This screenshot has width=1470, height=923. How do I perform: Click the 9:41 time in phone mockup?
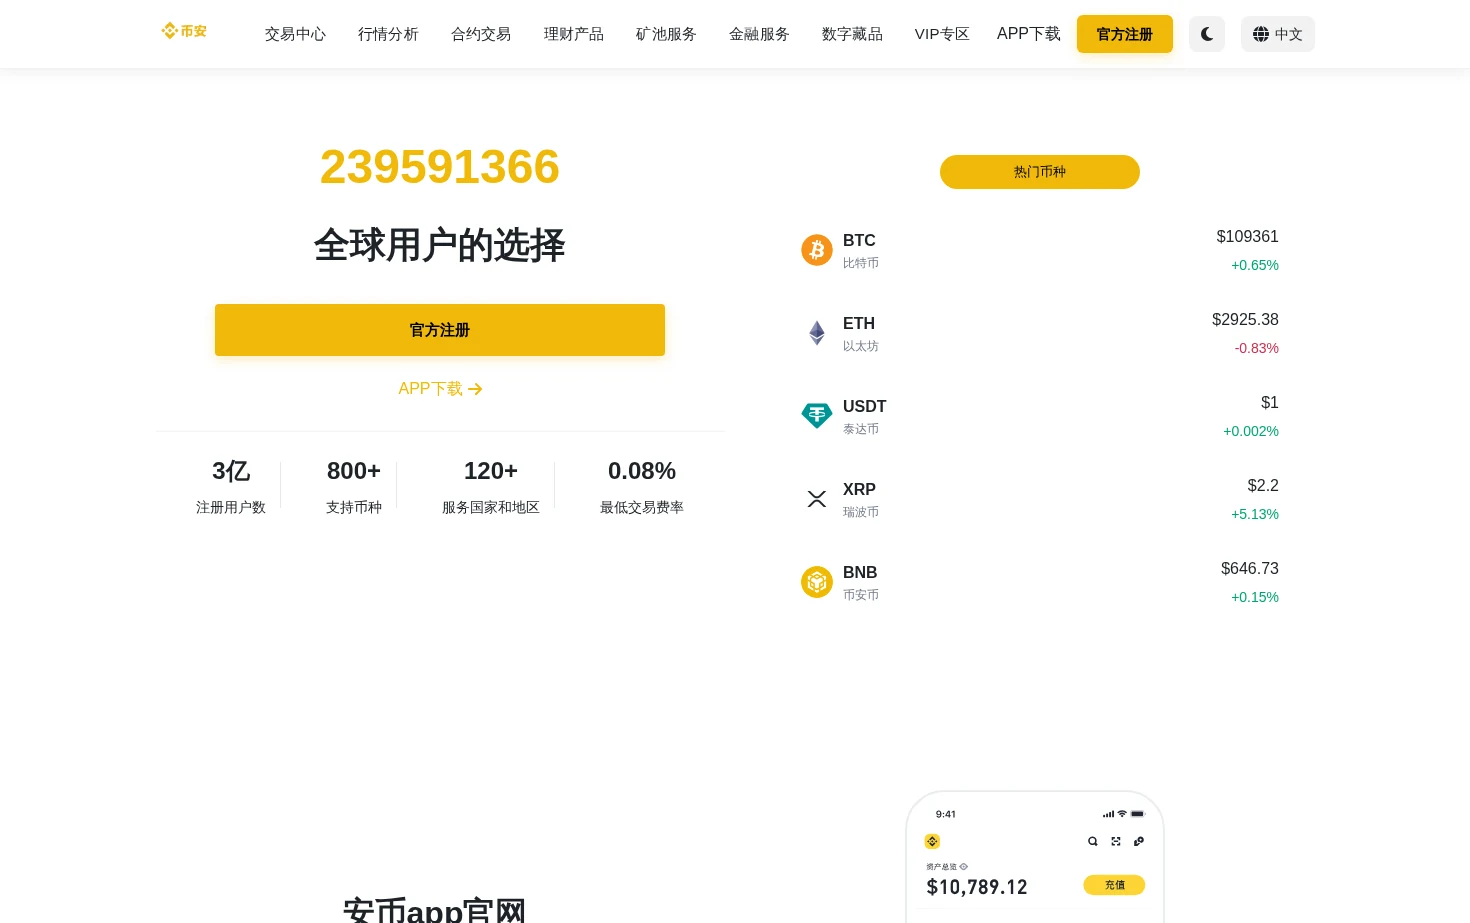946,814
